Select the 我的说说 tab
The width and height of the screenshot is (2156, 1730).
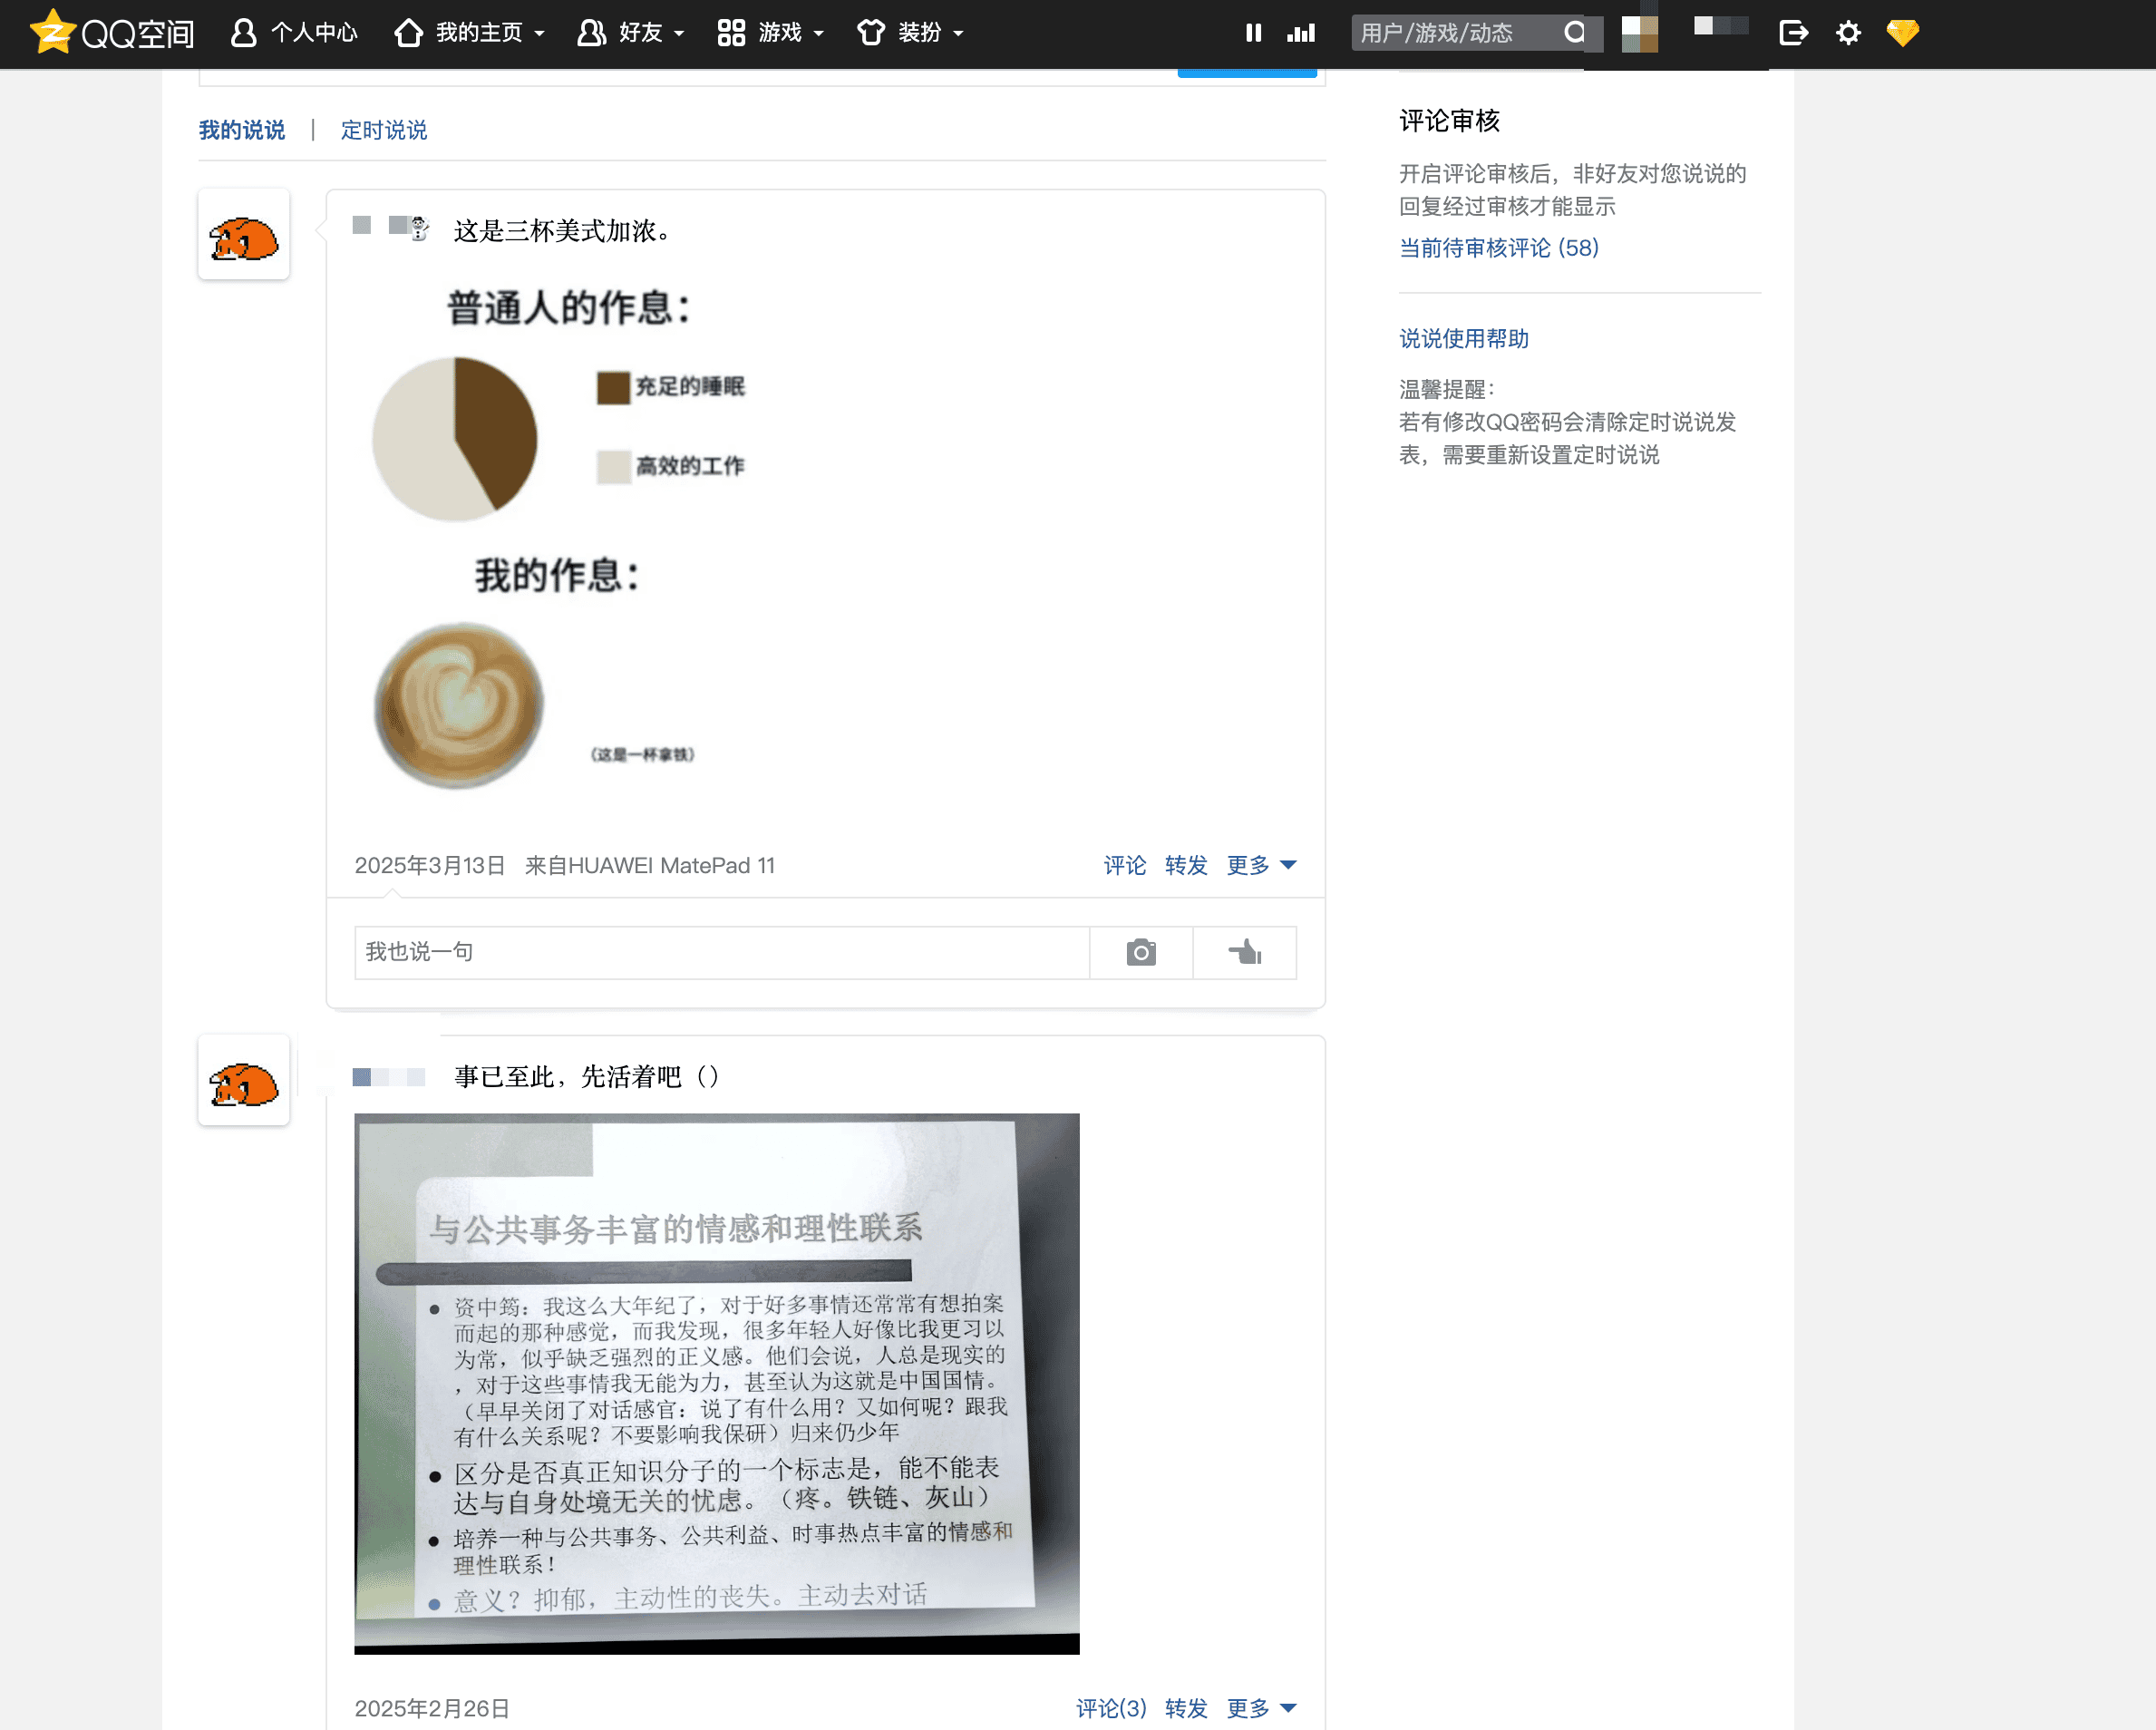pyautogui.click(x=241, y=130)
